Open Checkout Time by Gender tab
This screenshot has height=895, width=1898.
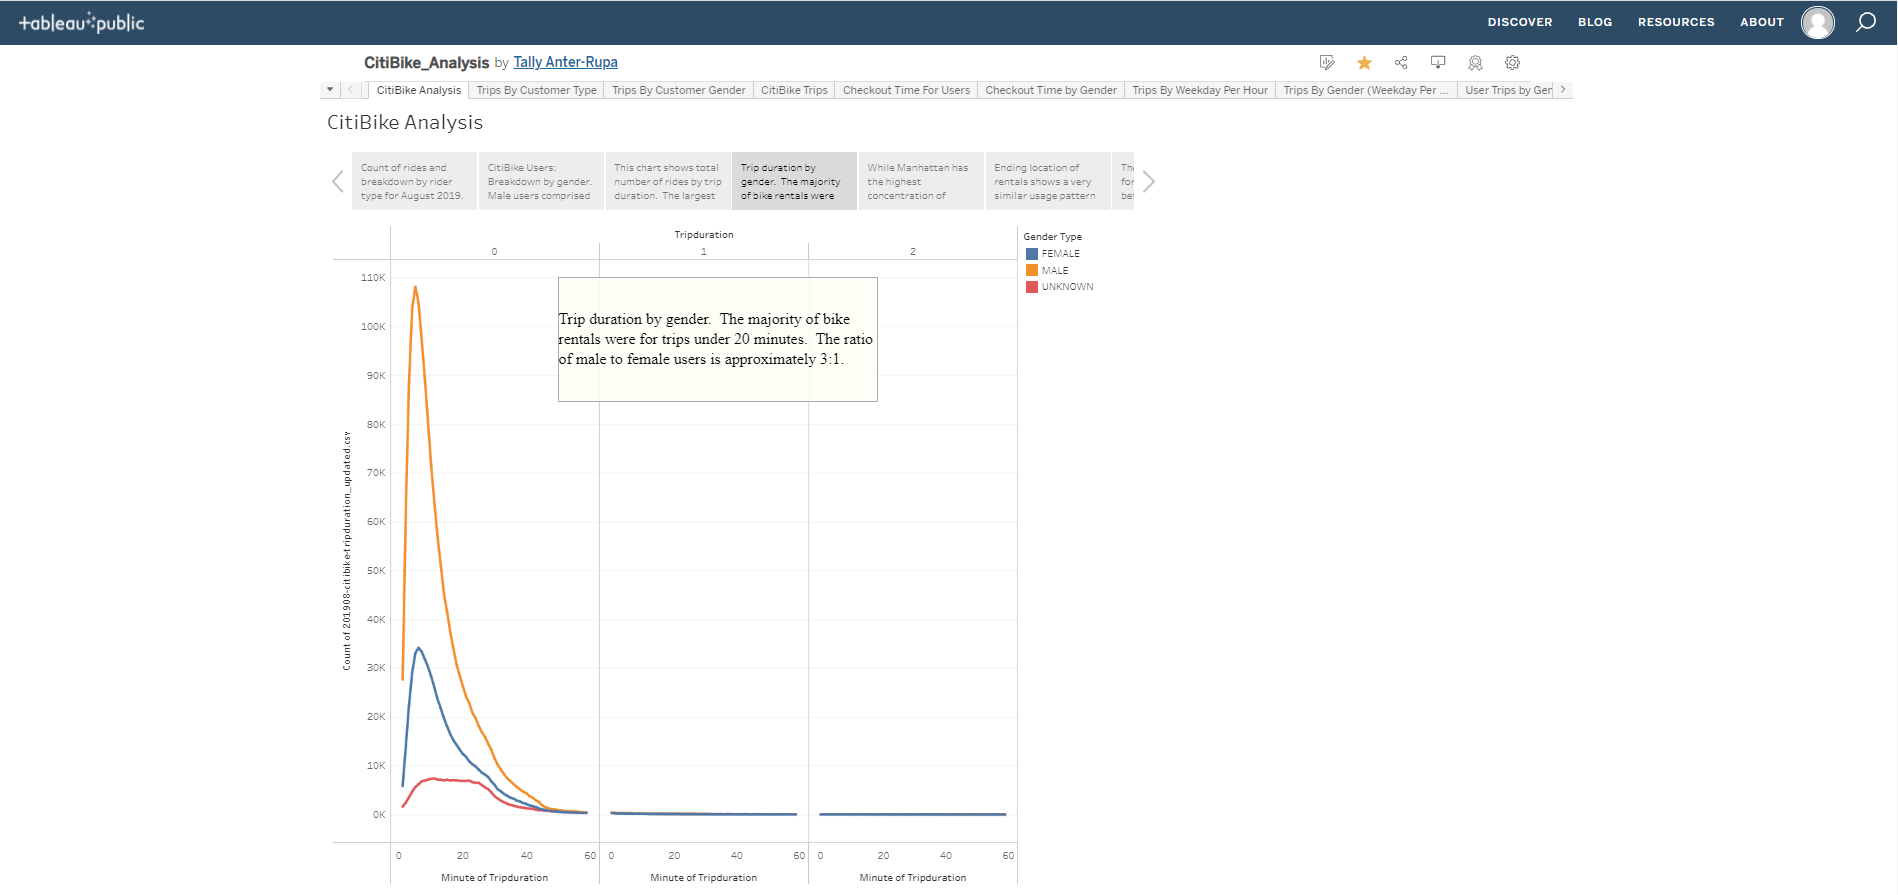point(1051,90)
